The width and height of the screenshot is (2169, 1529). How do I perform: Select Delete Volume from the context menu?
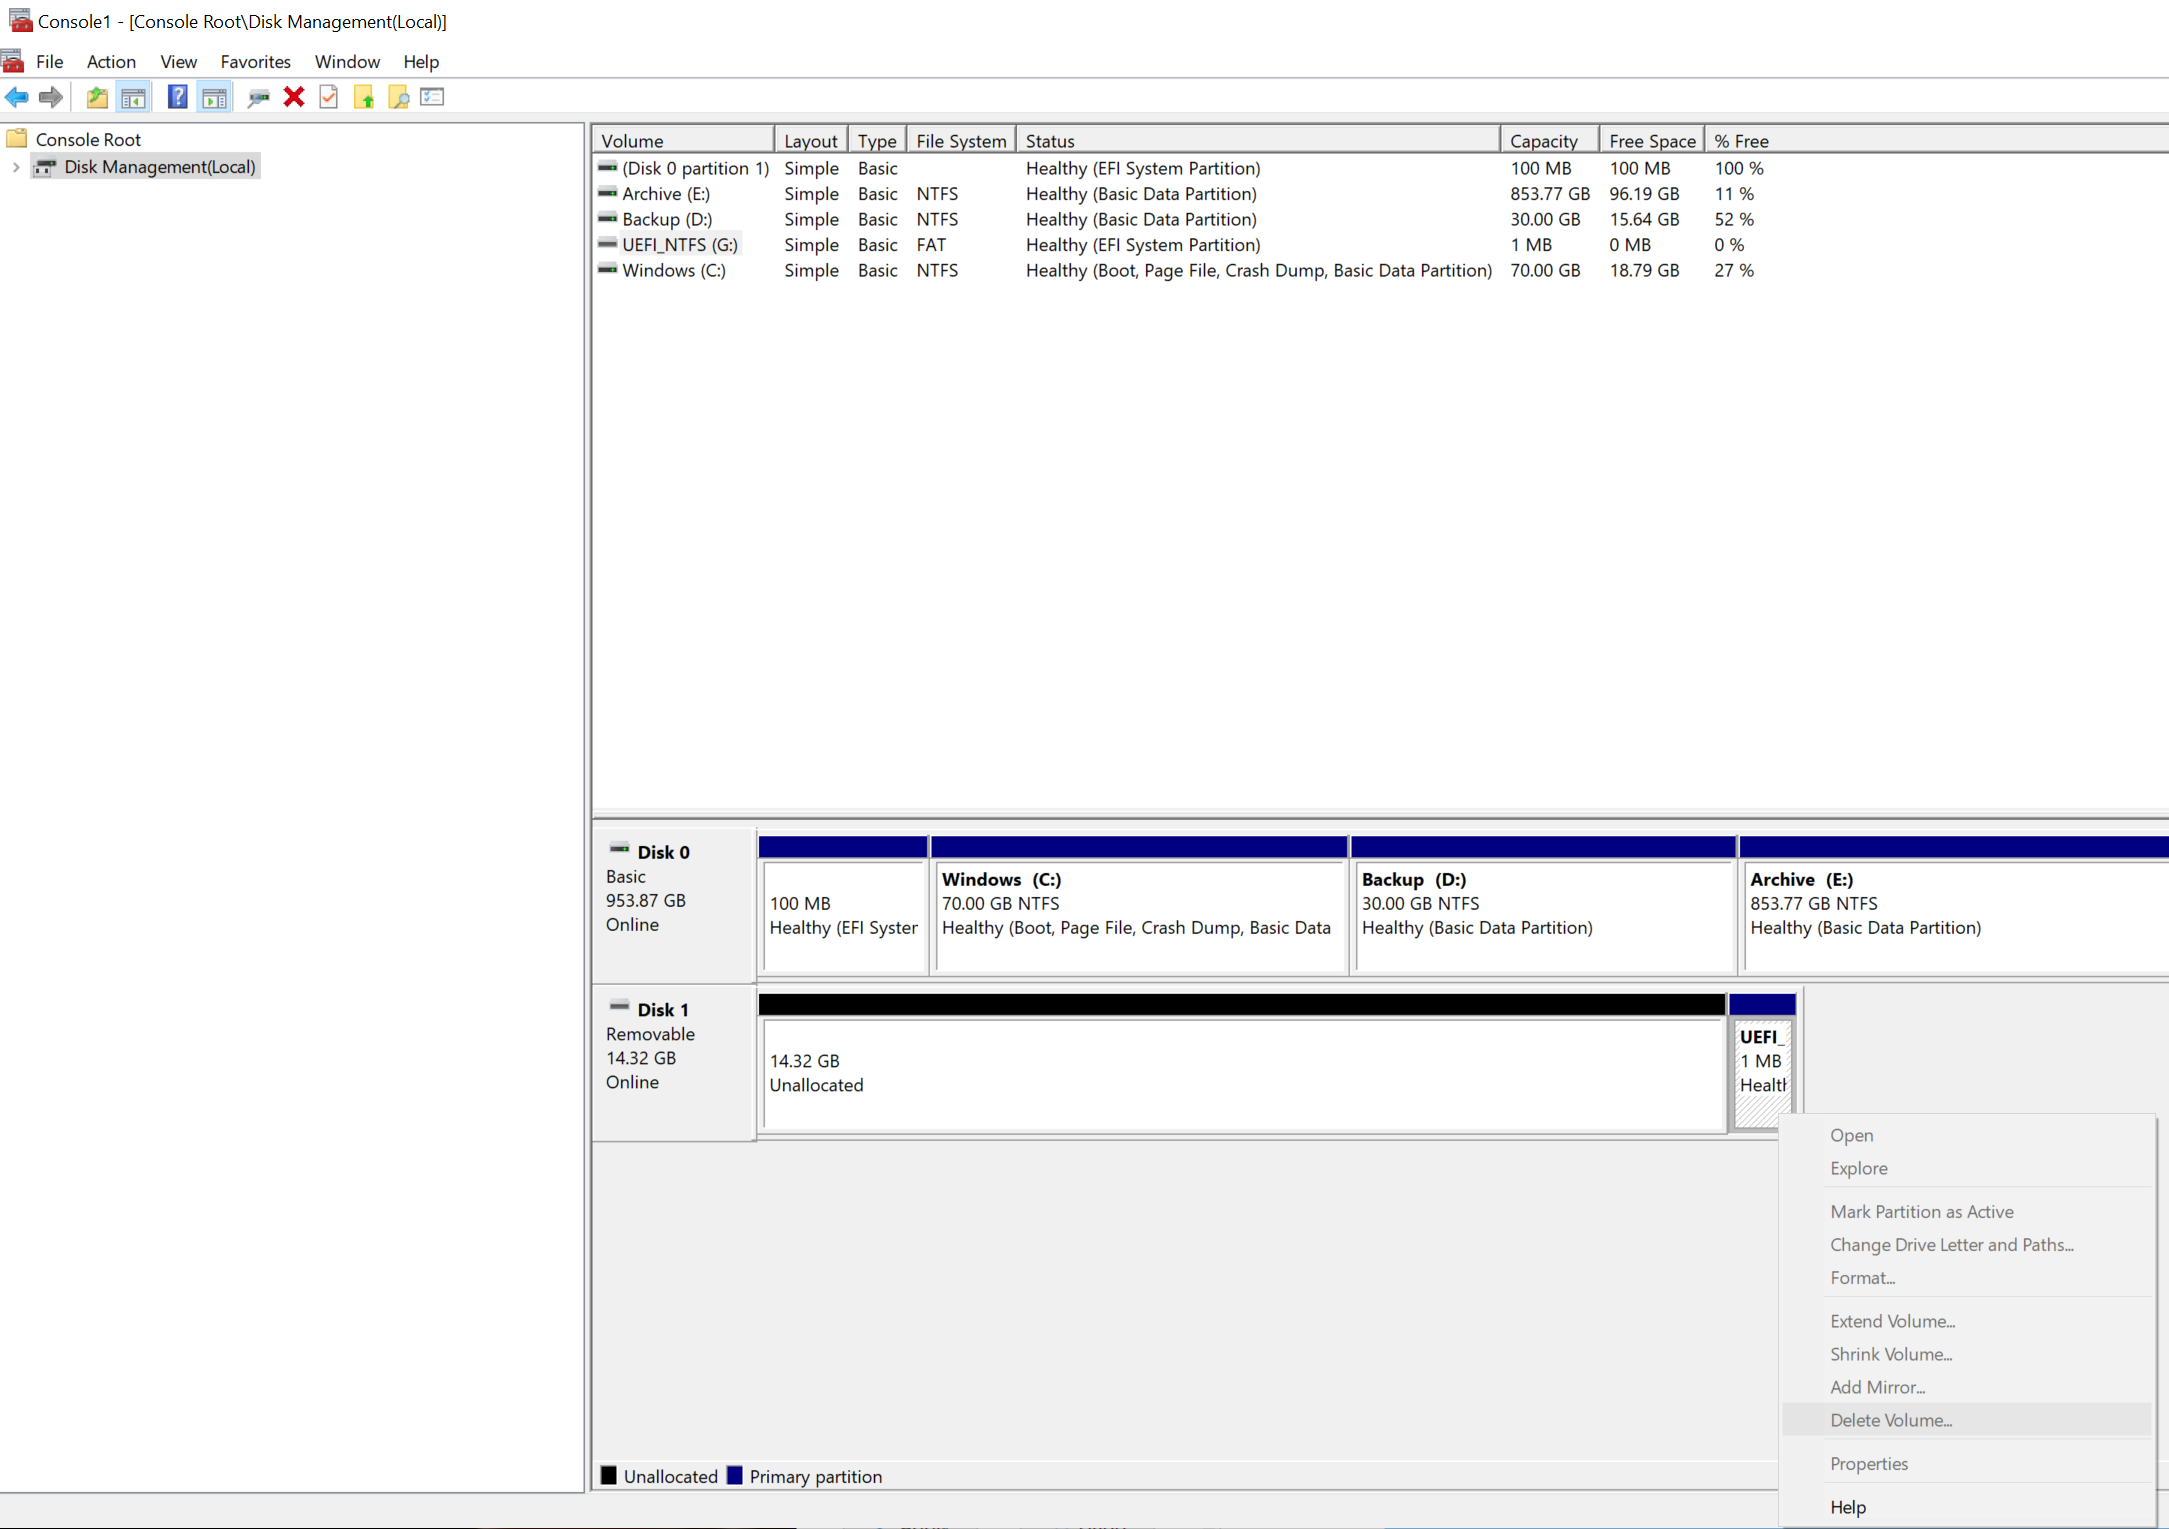pos(1890,1420)
